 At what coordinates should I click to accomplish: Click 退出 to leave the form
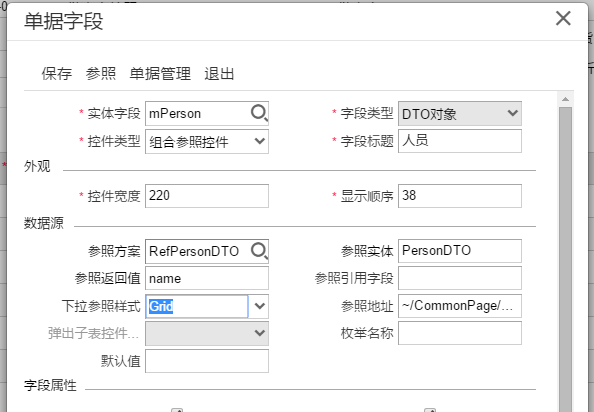click(219, 73)
